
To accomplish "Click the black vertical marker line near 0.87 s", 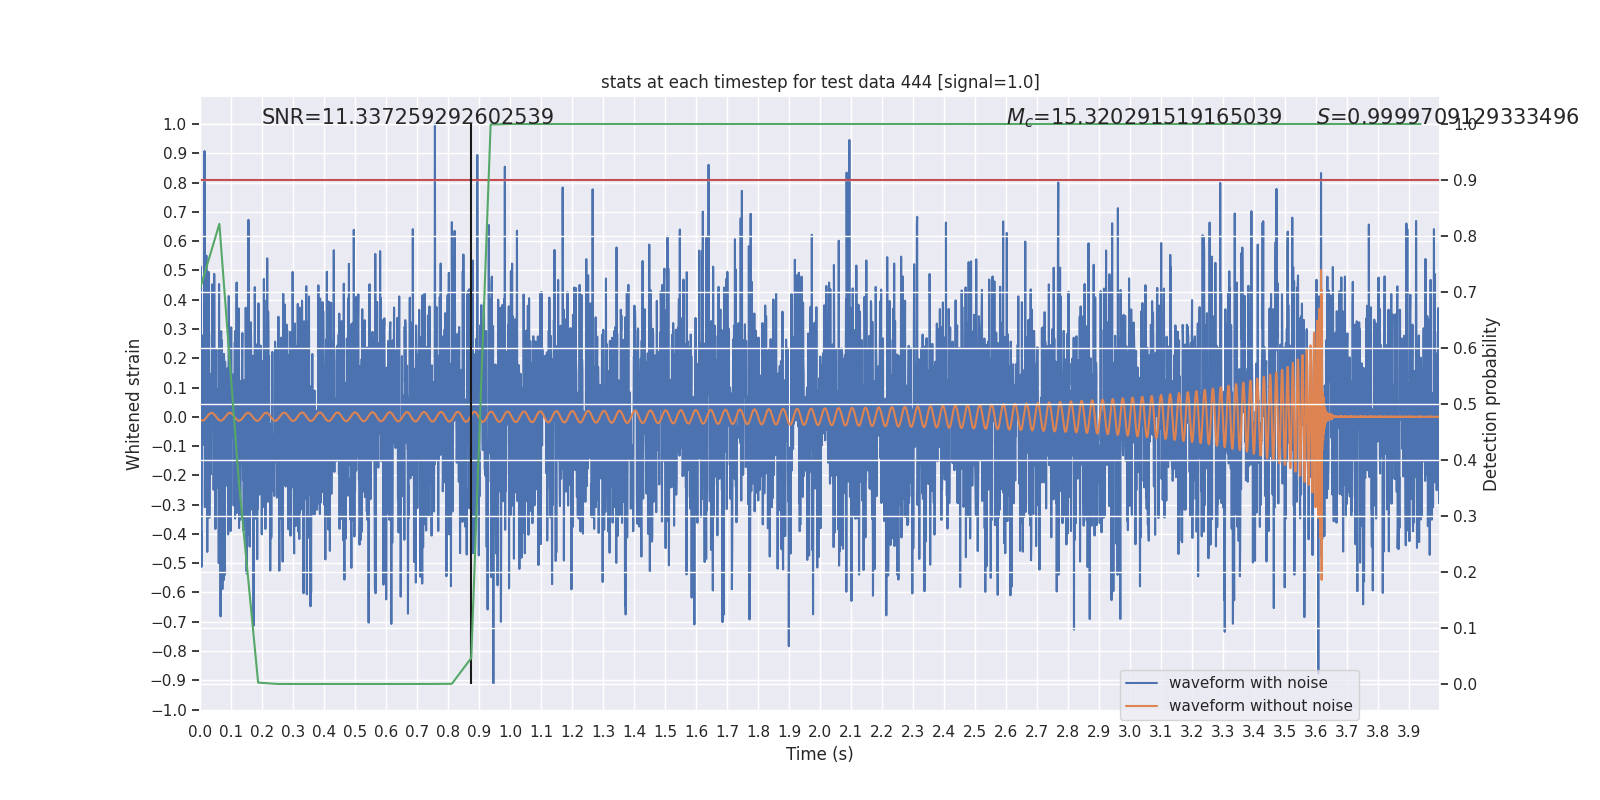I will 471,404.
